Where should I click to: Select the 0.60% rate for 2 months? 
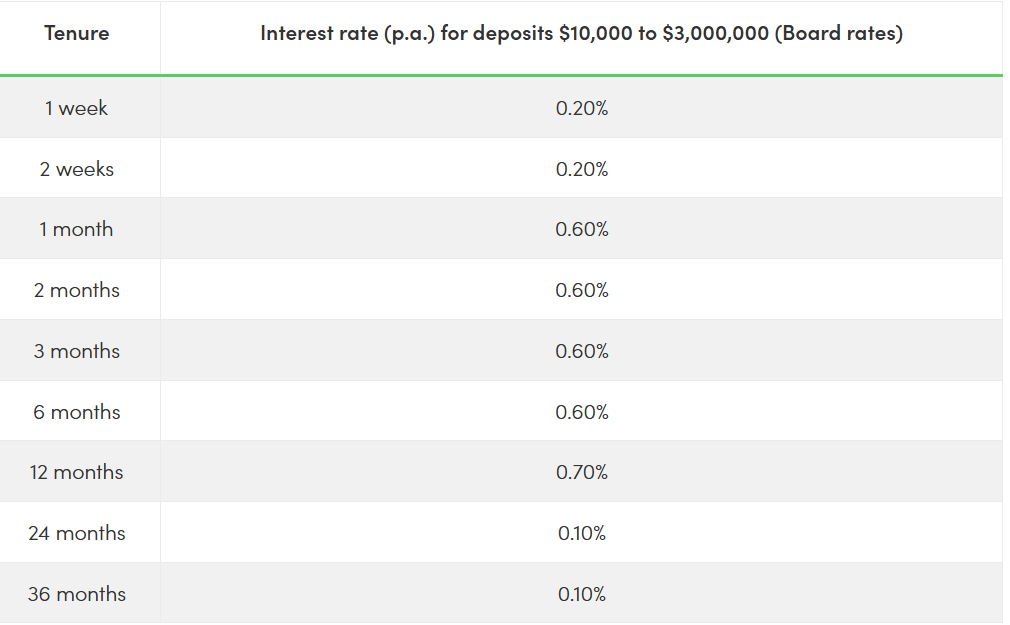(x=582, y=290)
